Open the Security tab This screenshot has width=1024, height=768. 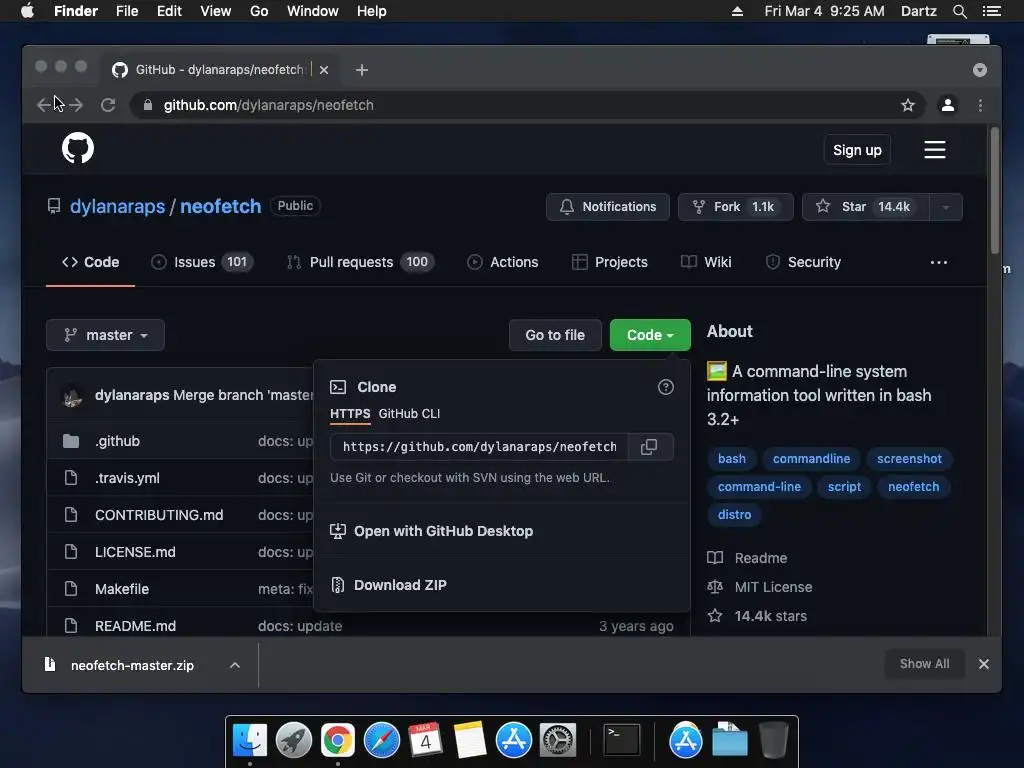803,263
